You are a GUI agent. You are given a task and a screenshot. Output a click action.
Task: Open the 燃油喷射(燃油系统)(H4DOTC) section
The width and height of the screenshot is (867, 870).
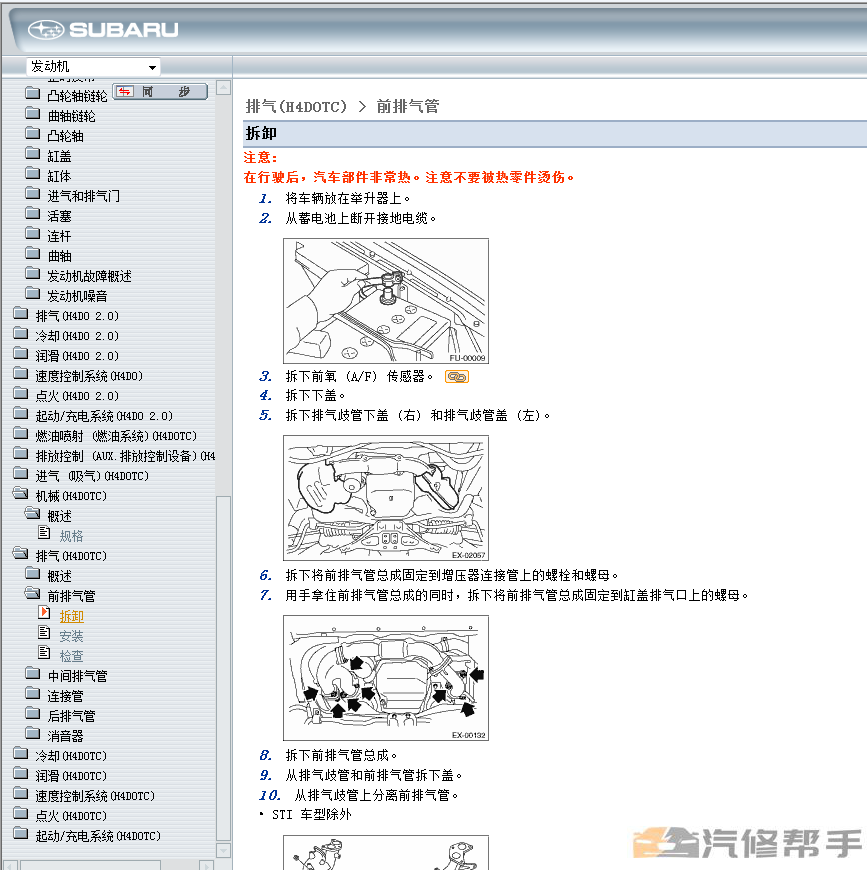[x=116, y=436]
